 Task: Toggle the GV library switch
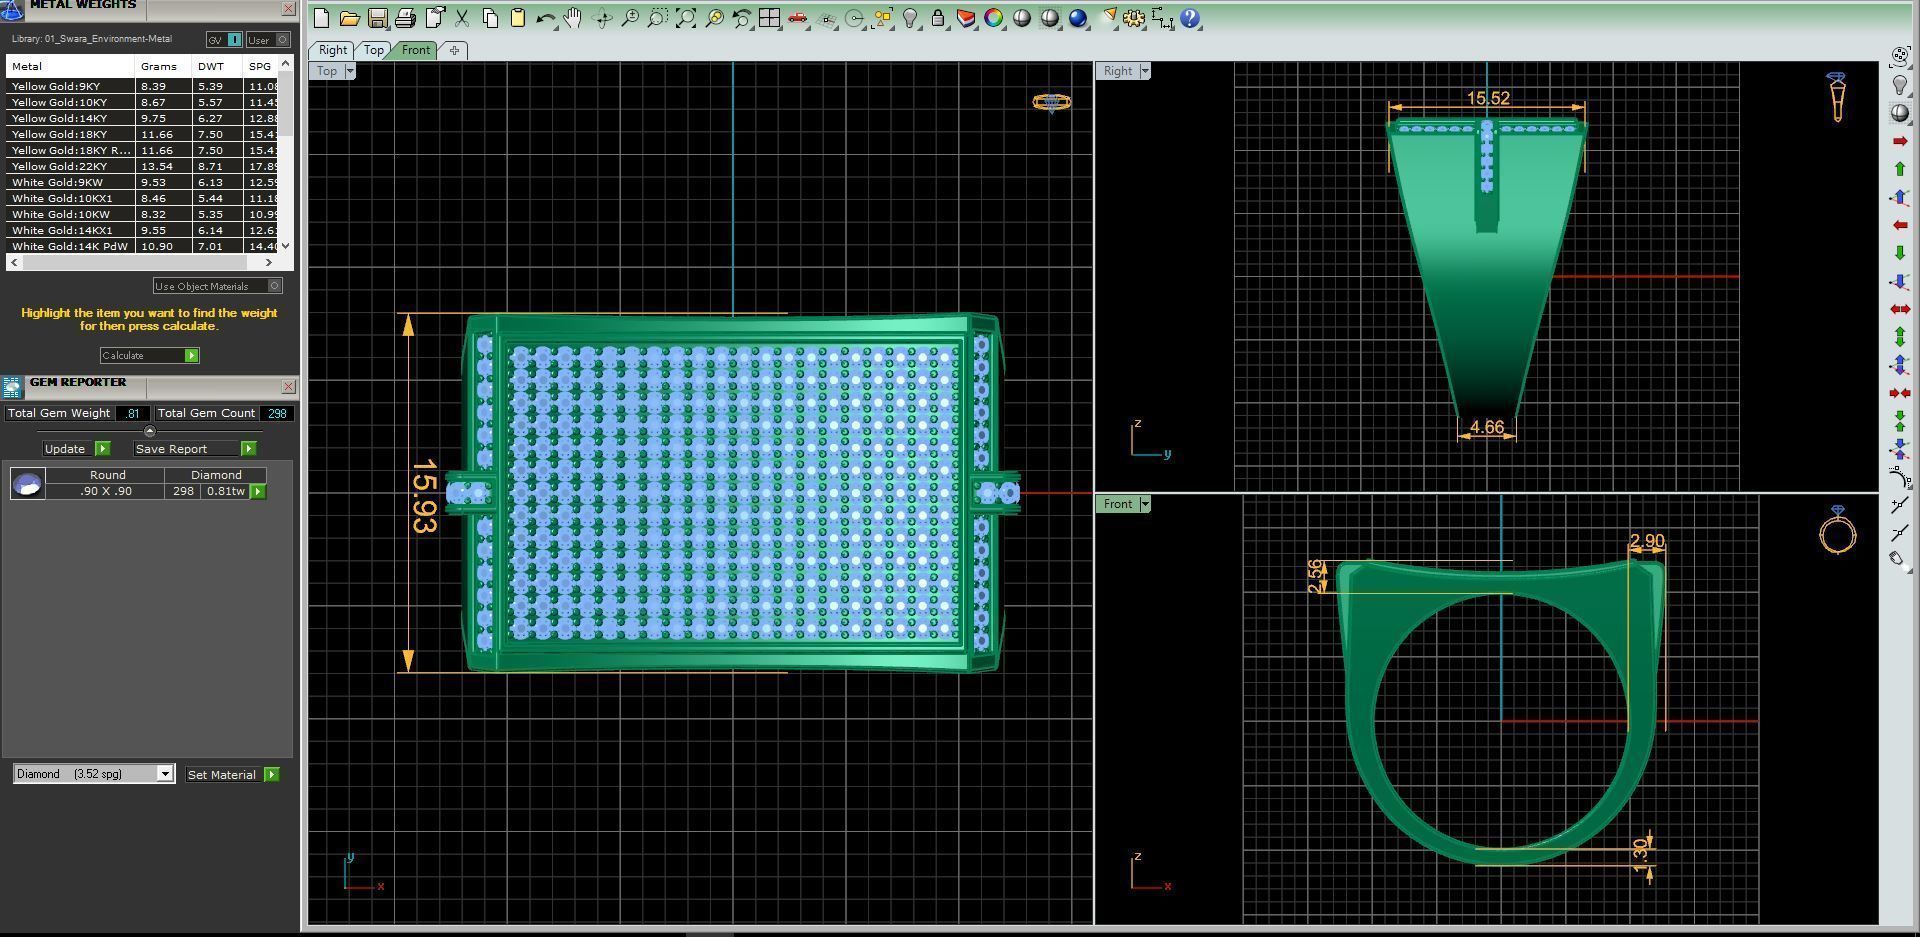(224, 40)
